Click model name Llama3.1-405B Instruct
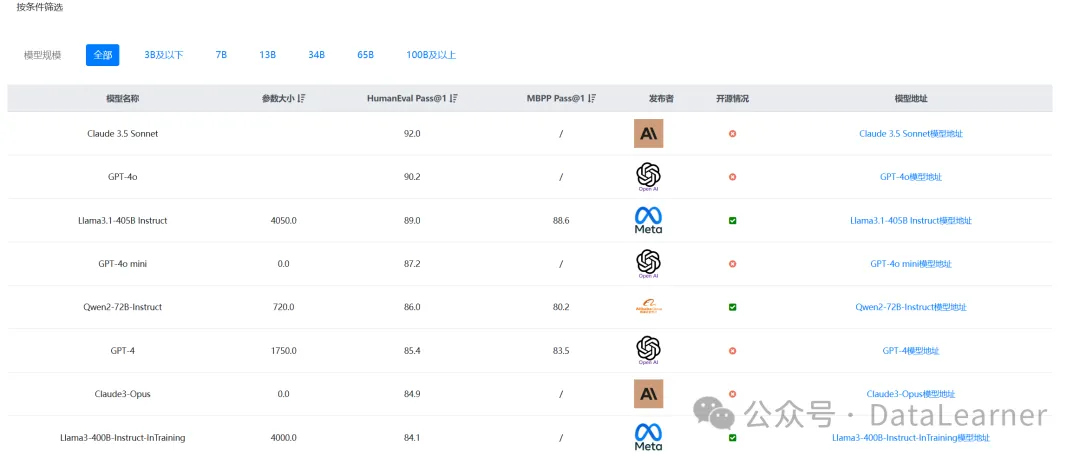The height and width of the screenshot is (458, 1080). point(123,220)
